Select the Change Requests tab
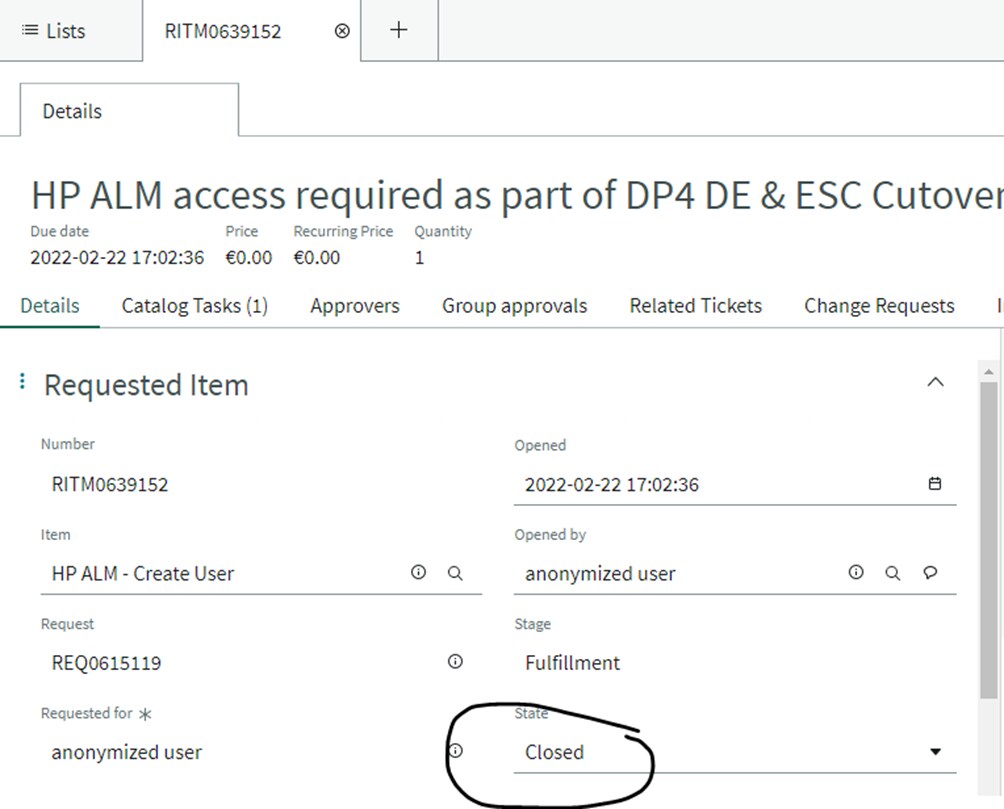 coord(878,306)
